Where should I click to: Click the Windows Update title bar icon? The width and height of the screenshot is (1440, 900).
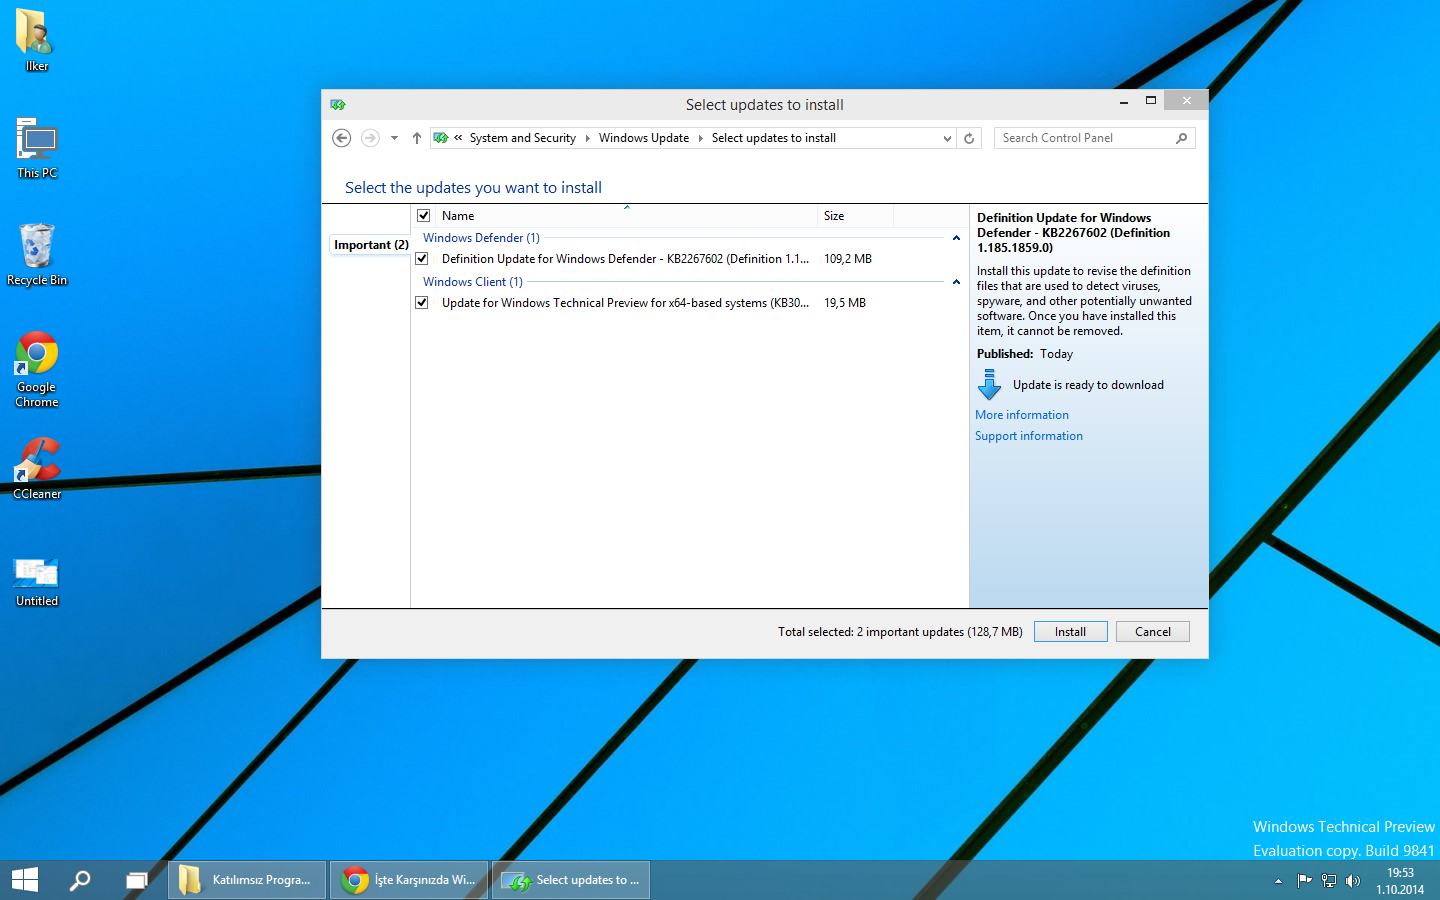tap(338, 104)
